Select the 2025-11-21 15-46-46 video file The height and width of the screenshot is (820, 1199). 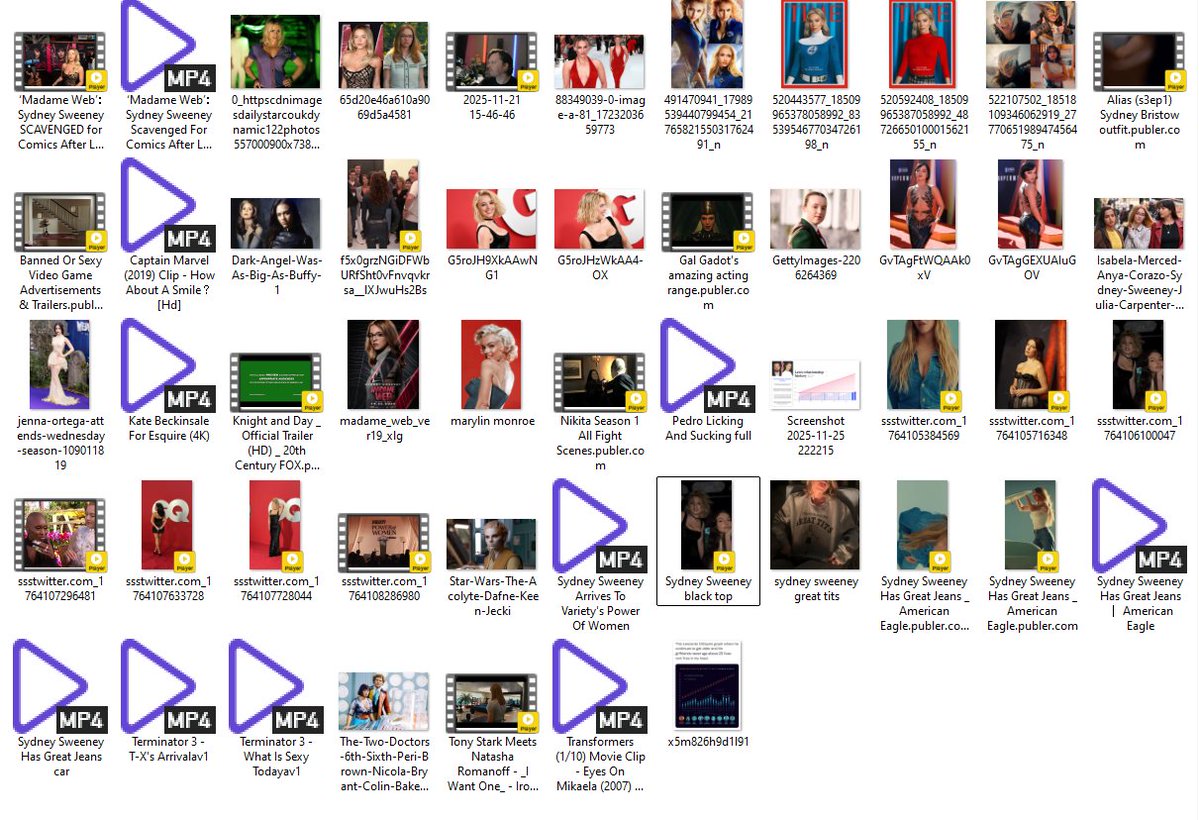[x=492, y=62]
